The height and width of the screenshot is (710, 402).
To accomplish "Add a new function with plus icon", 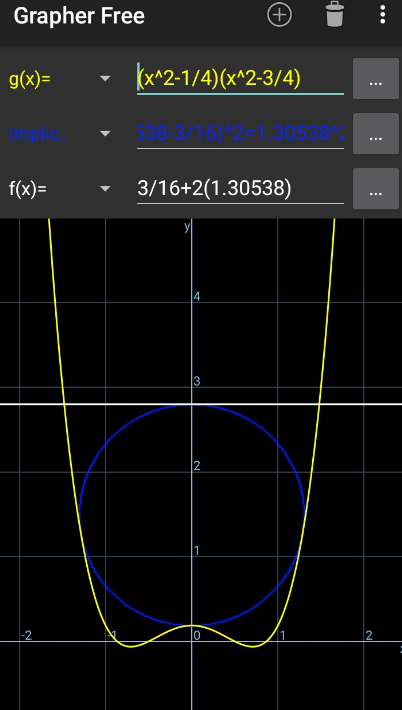I will pyautogui.click(x=279, y=15).
